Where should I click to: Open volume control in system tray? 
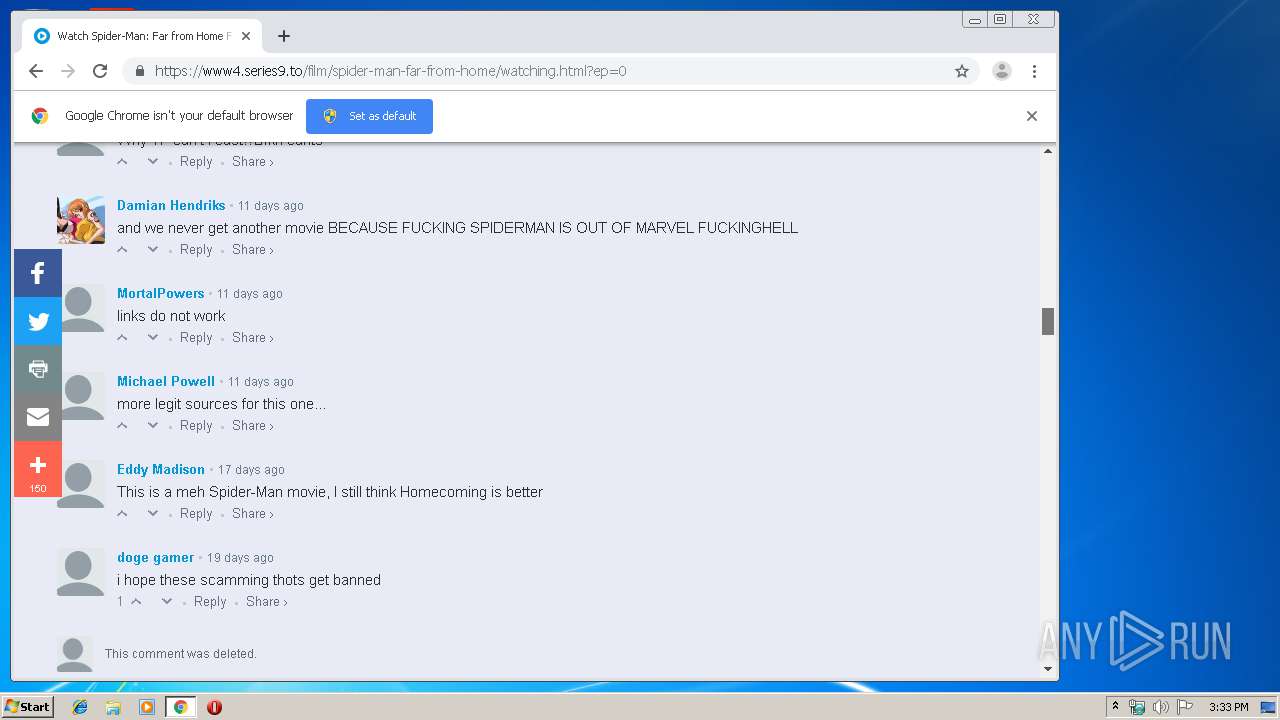[x=1160, y=707]
